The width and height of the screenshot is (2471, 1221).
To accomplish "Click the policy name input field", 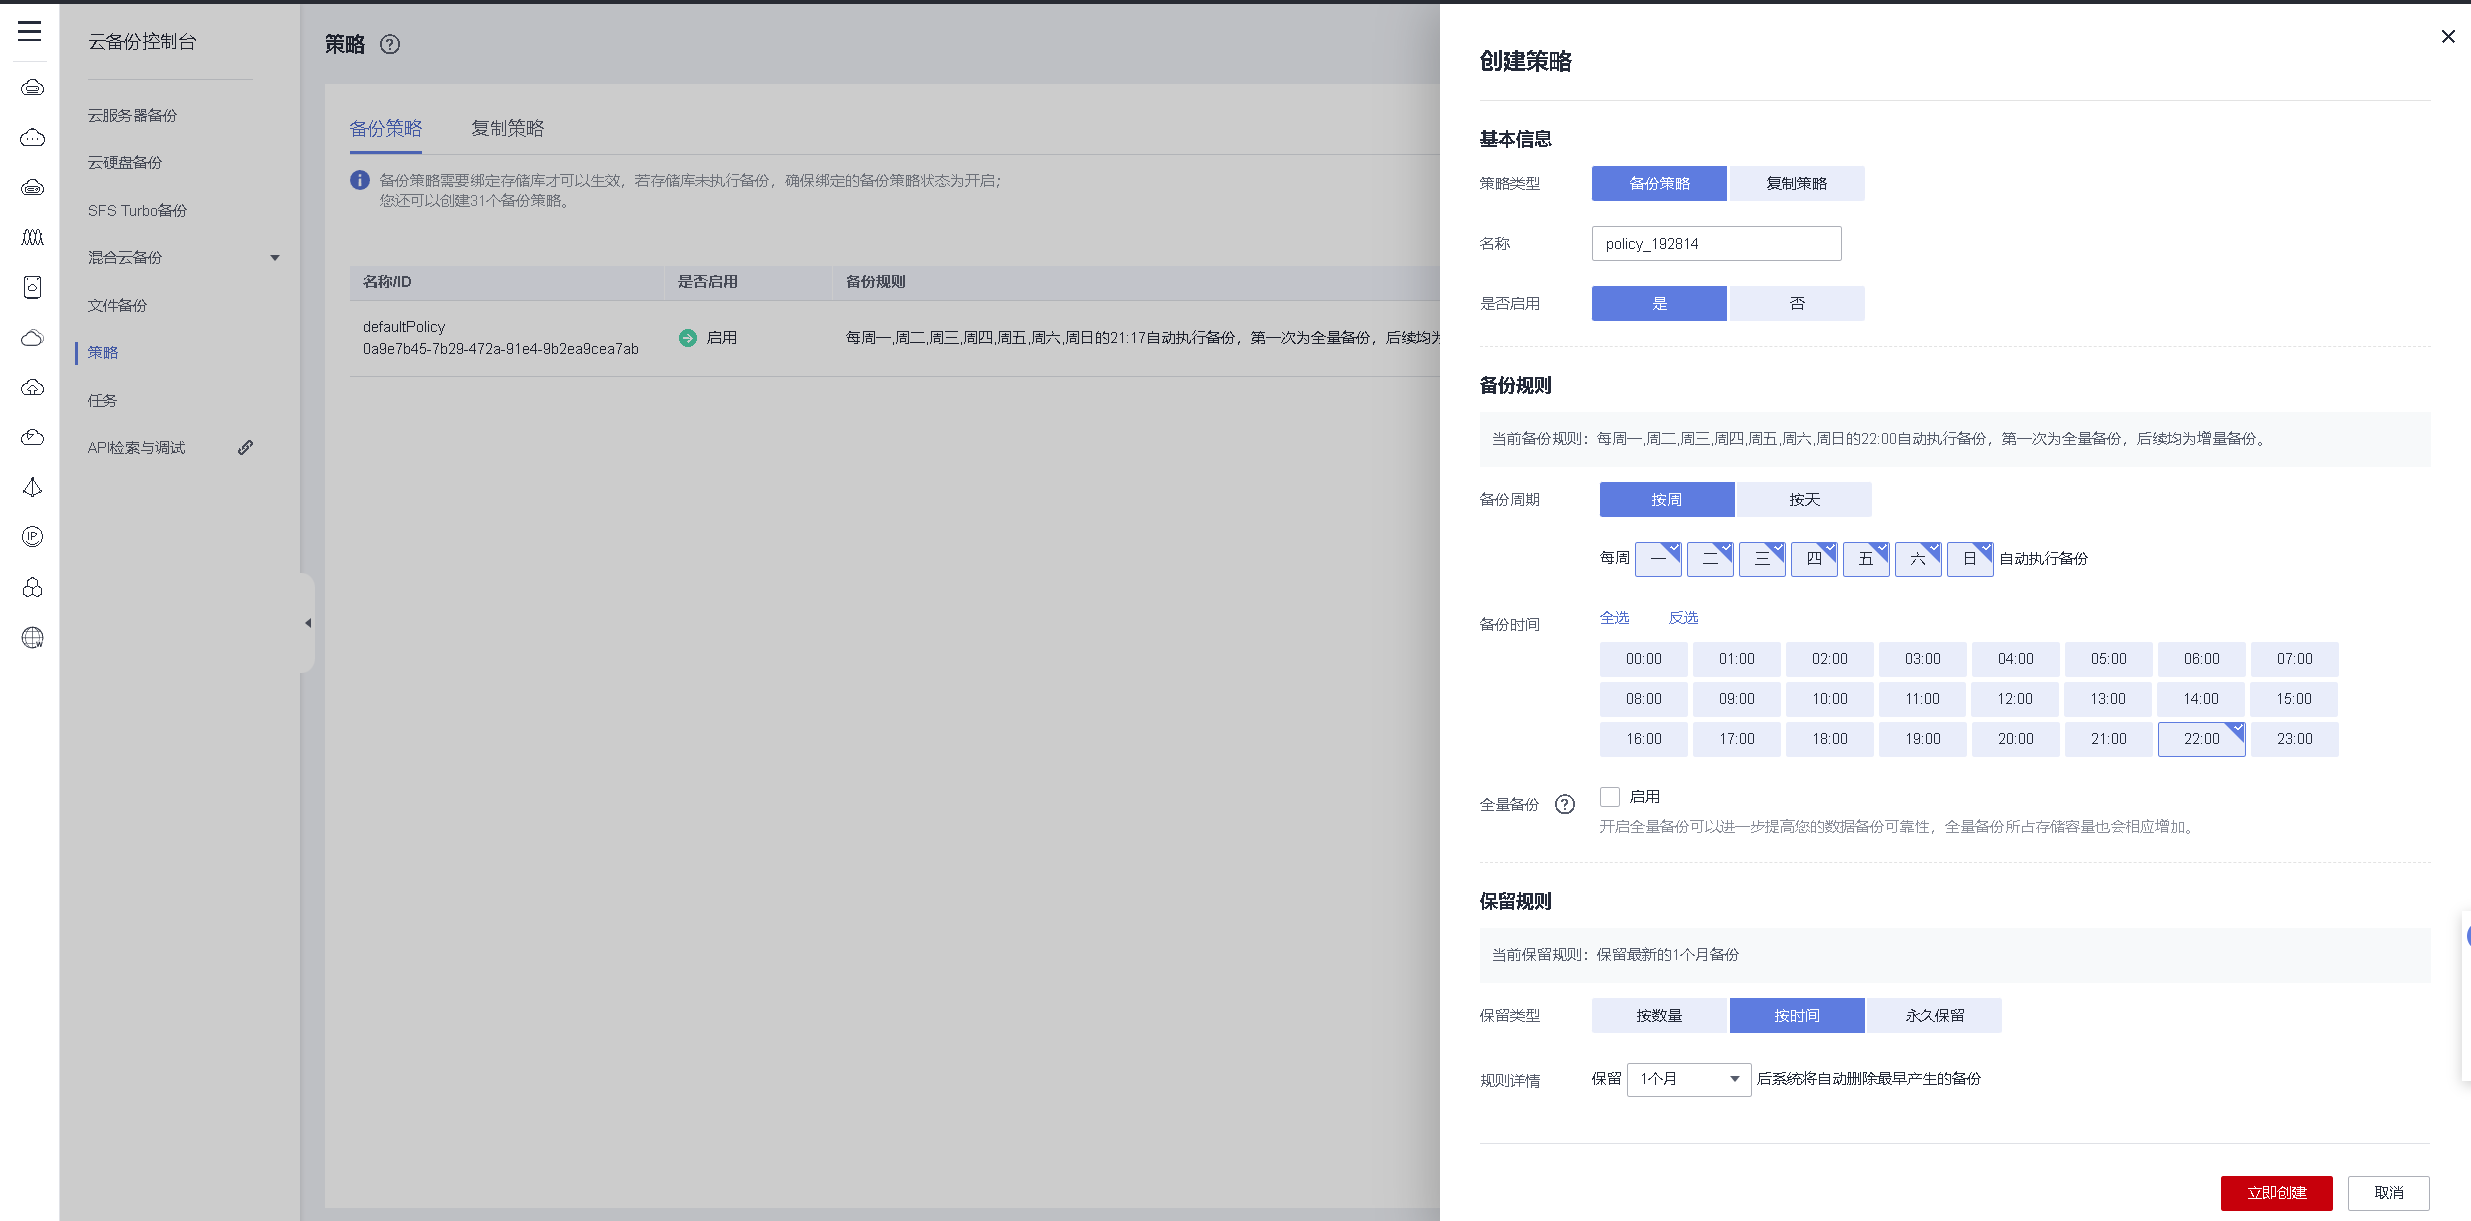I will pyautogui.click(x=1716, y=243).
